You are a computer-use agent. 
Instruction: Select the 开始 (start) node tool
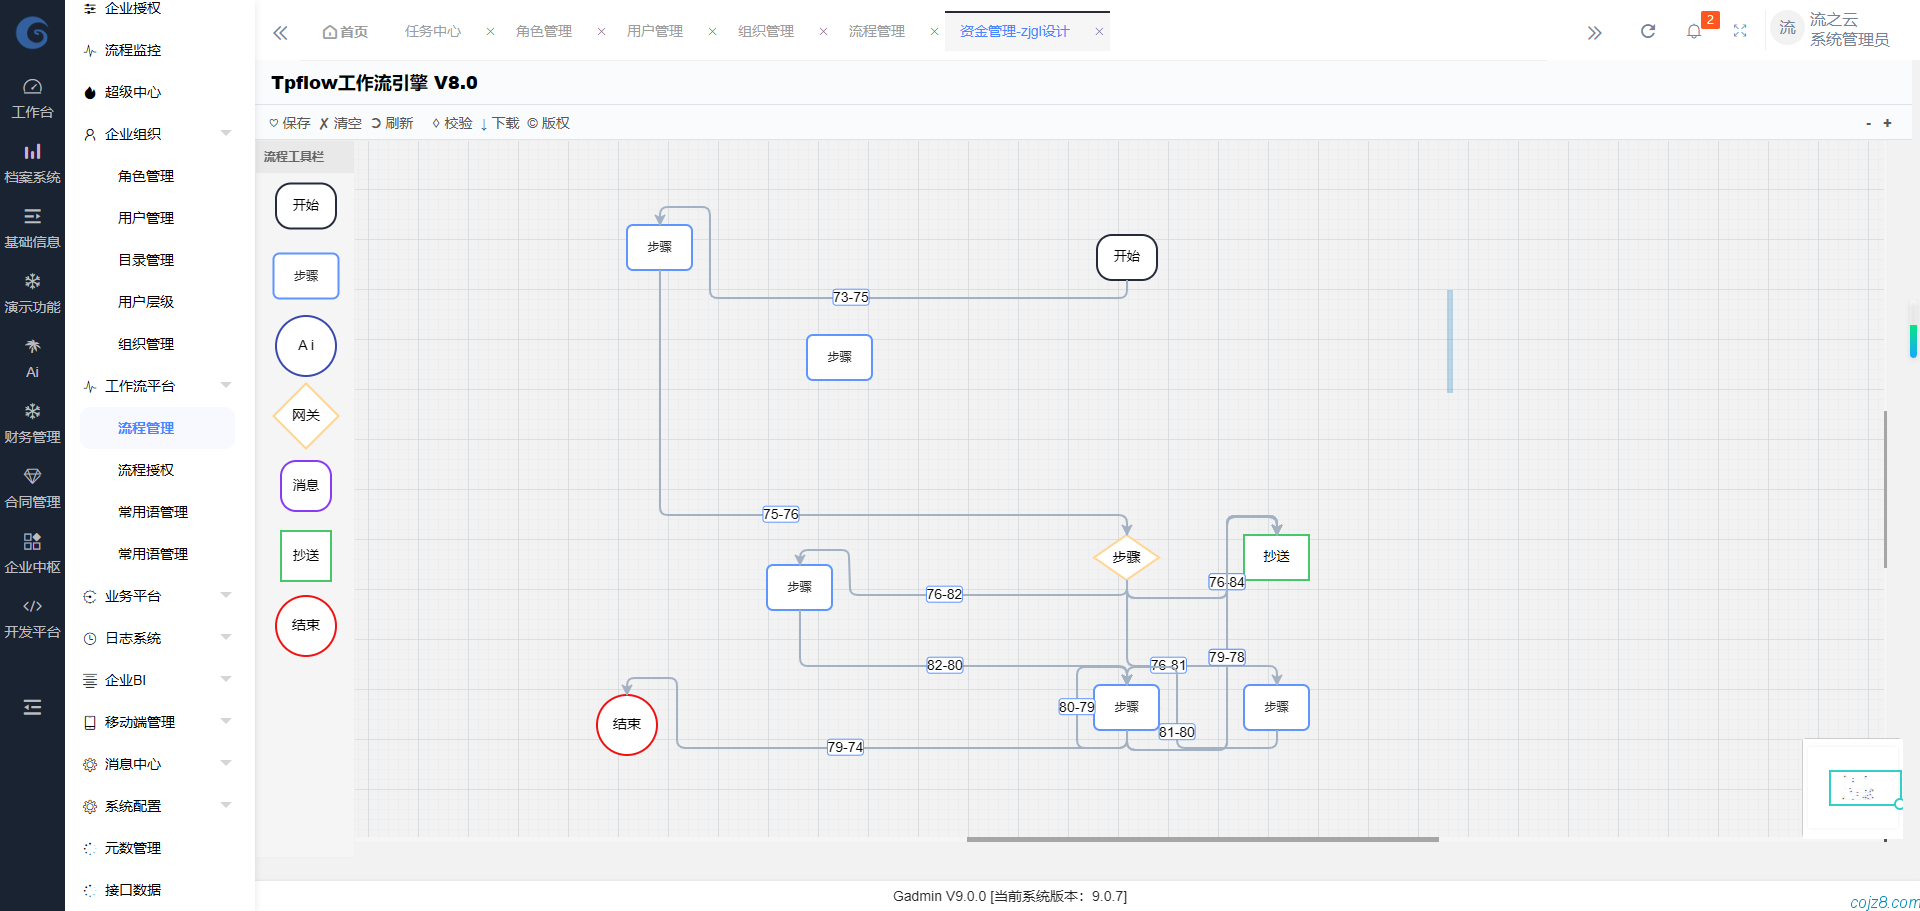coord(305,206)
